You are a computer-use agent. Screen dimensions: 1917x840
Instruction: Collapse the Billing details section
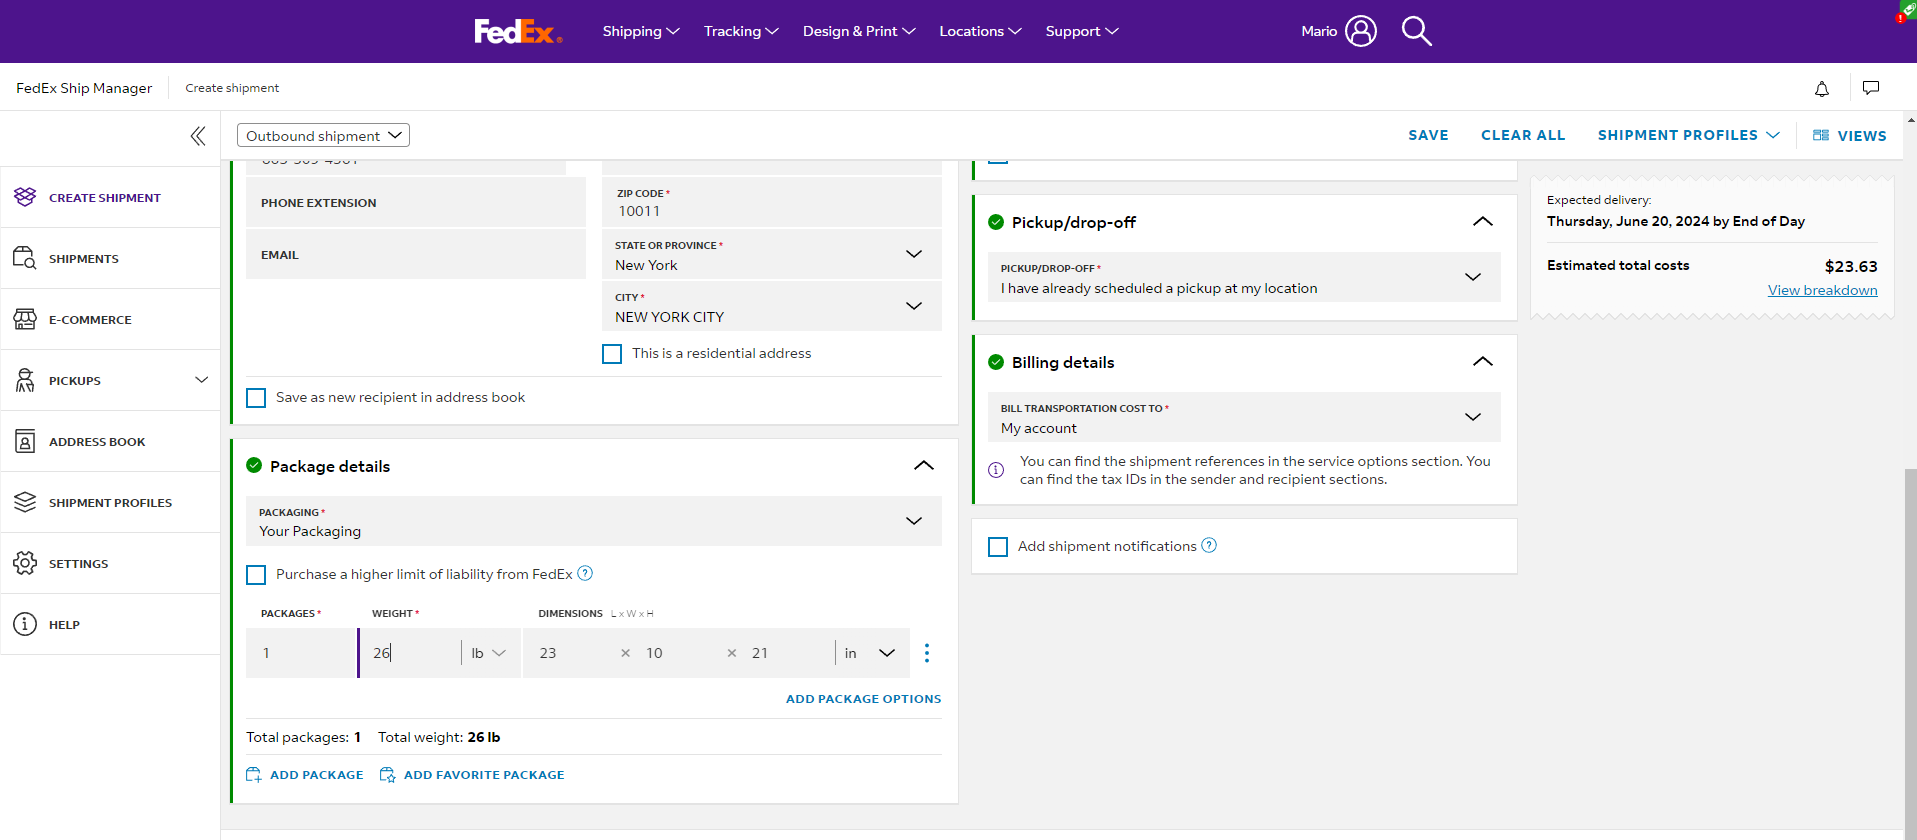click(x=1483, y=362)
